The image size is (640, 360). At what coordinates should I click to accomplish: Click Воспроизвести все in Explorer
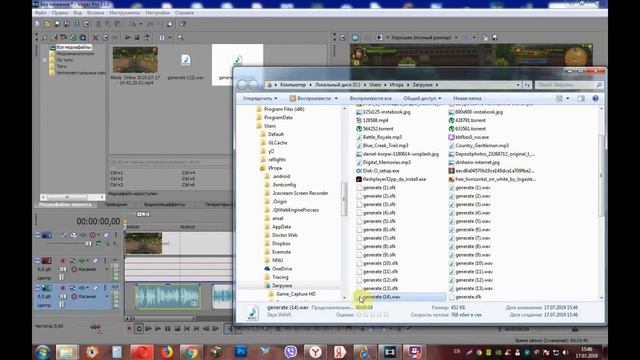370,98
